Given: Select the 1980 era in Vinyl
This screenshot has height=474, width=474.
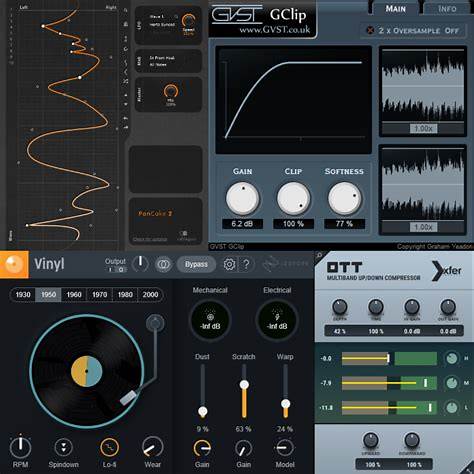Looking at the screenshot, I should (125, 295).
